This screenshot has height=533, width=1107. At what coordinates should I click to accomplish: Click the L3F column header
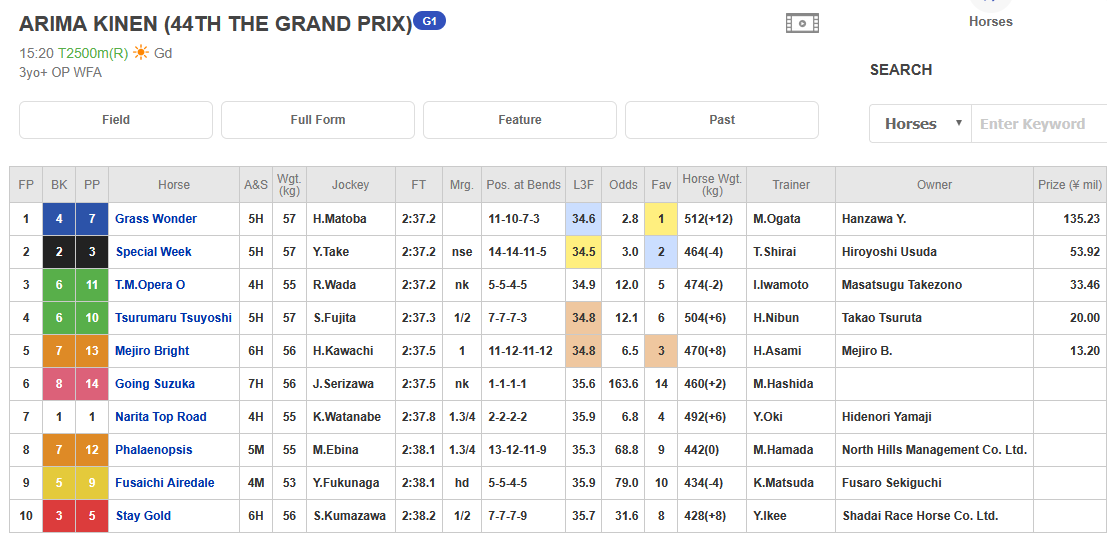pos(582,185)
